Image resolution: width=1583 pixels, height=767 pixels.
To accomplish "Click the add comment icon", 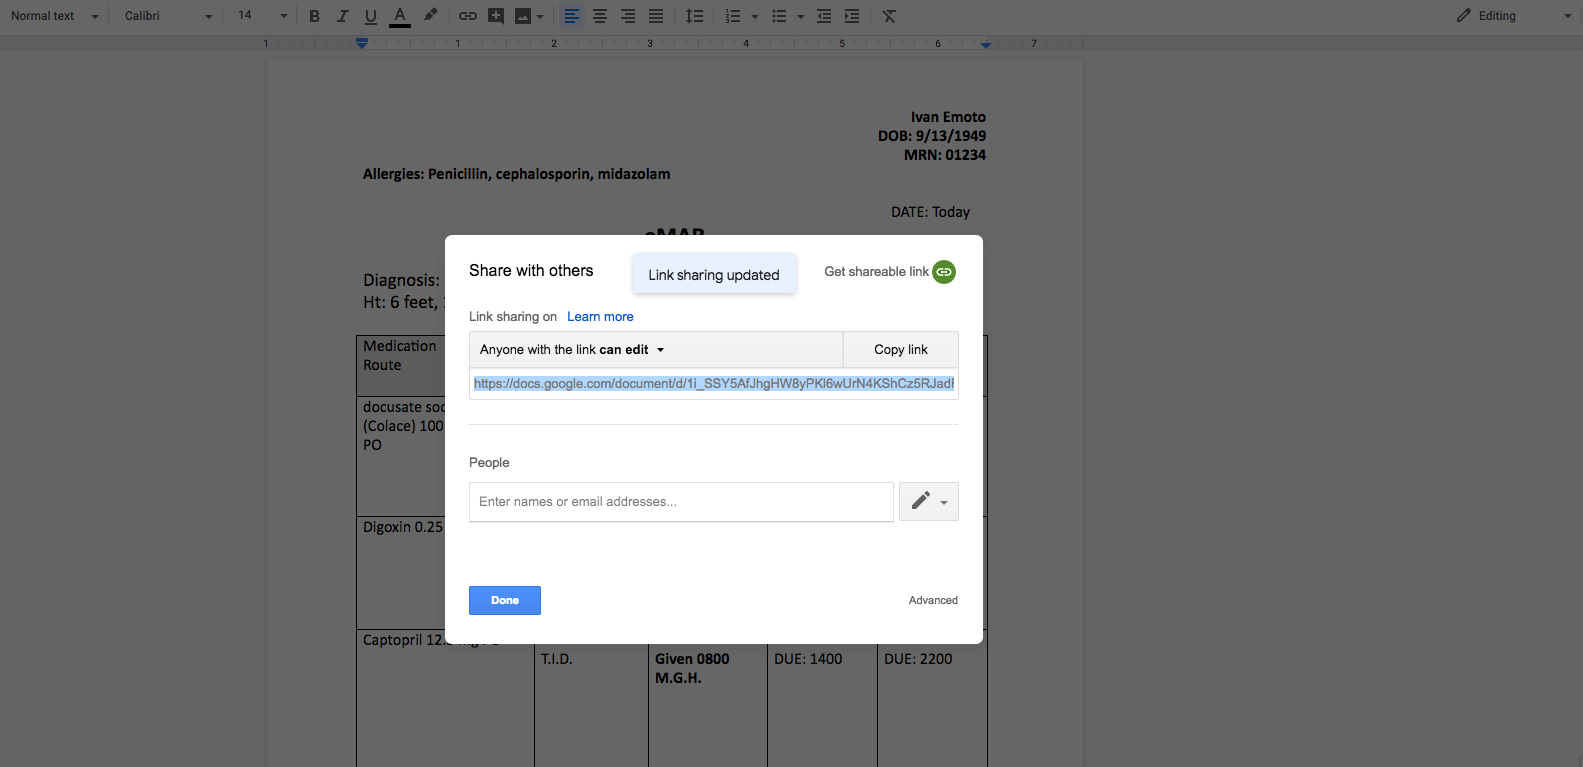I will tap(496, 16).
